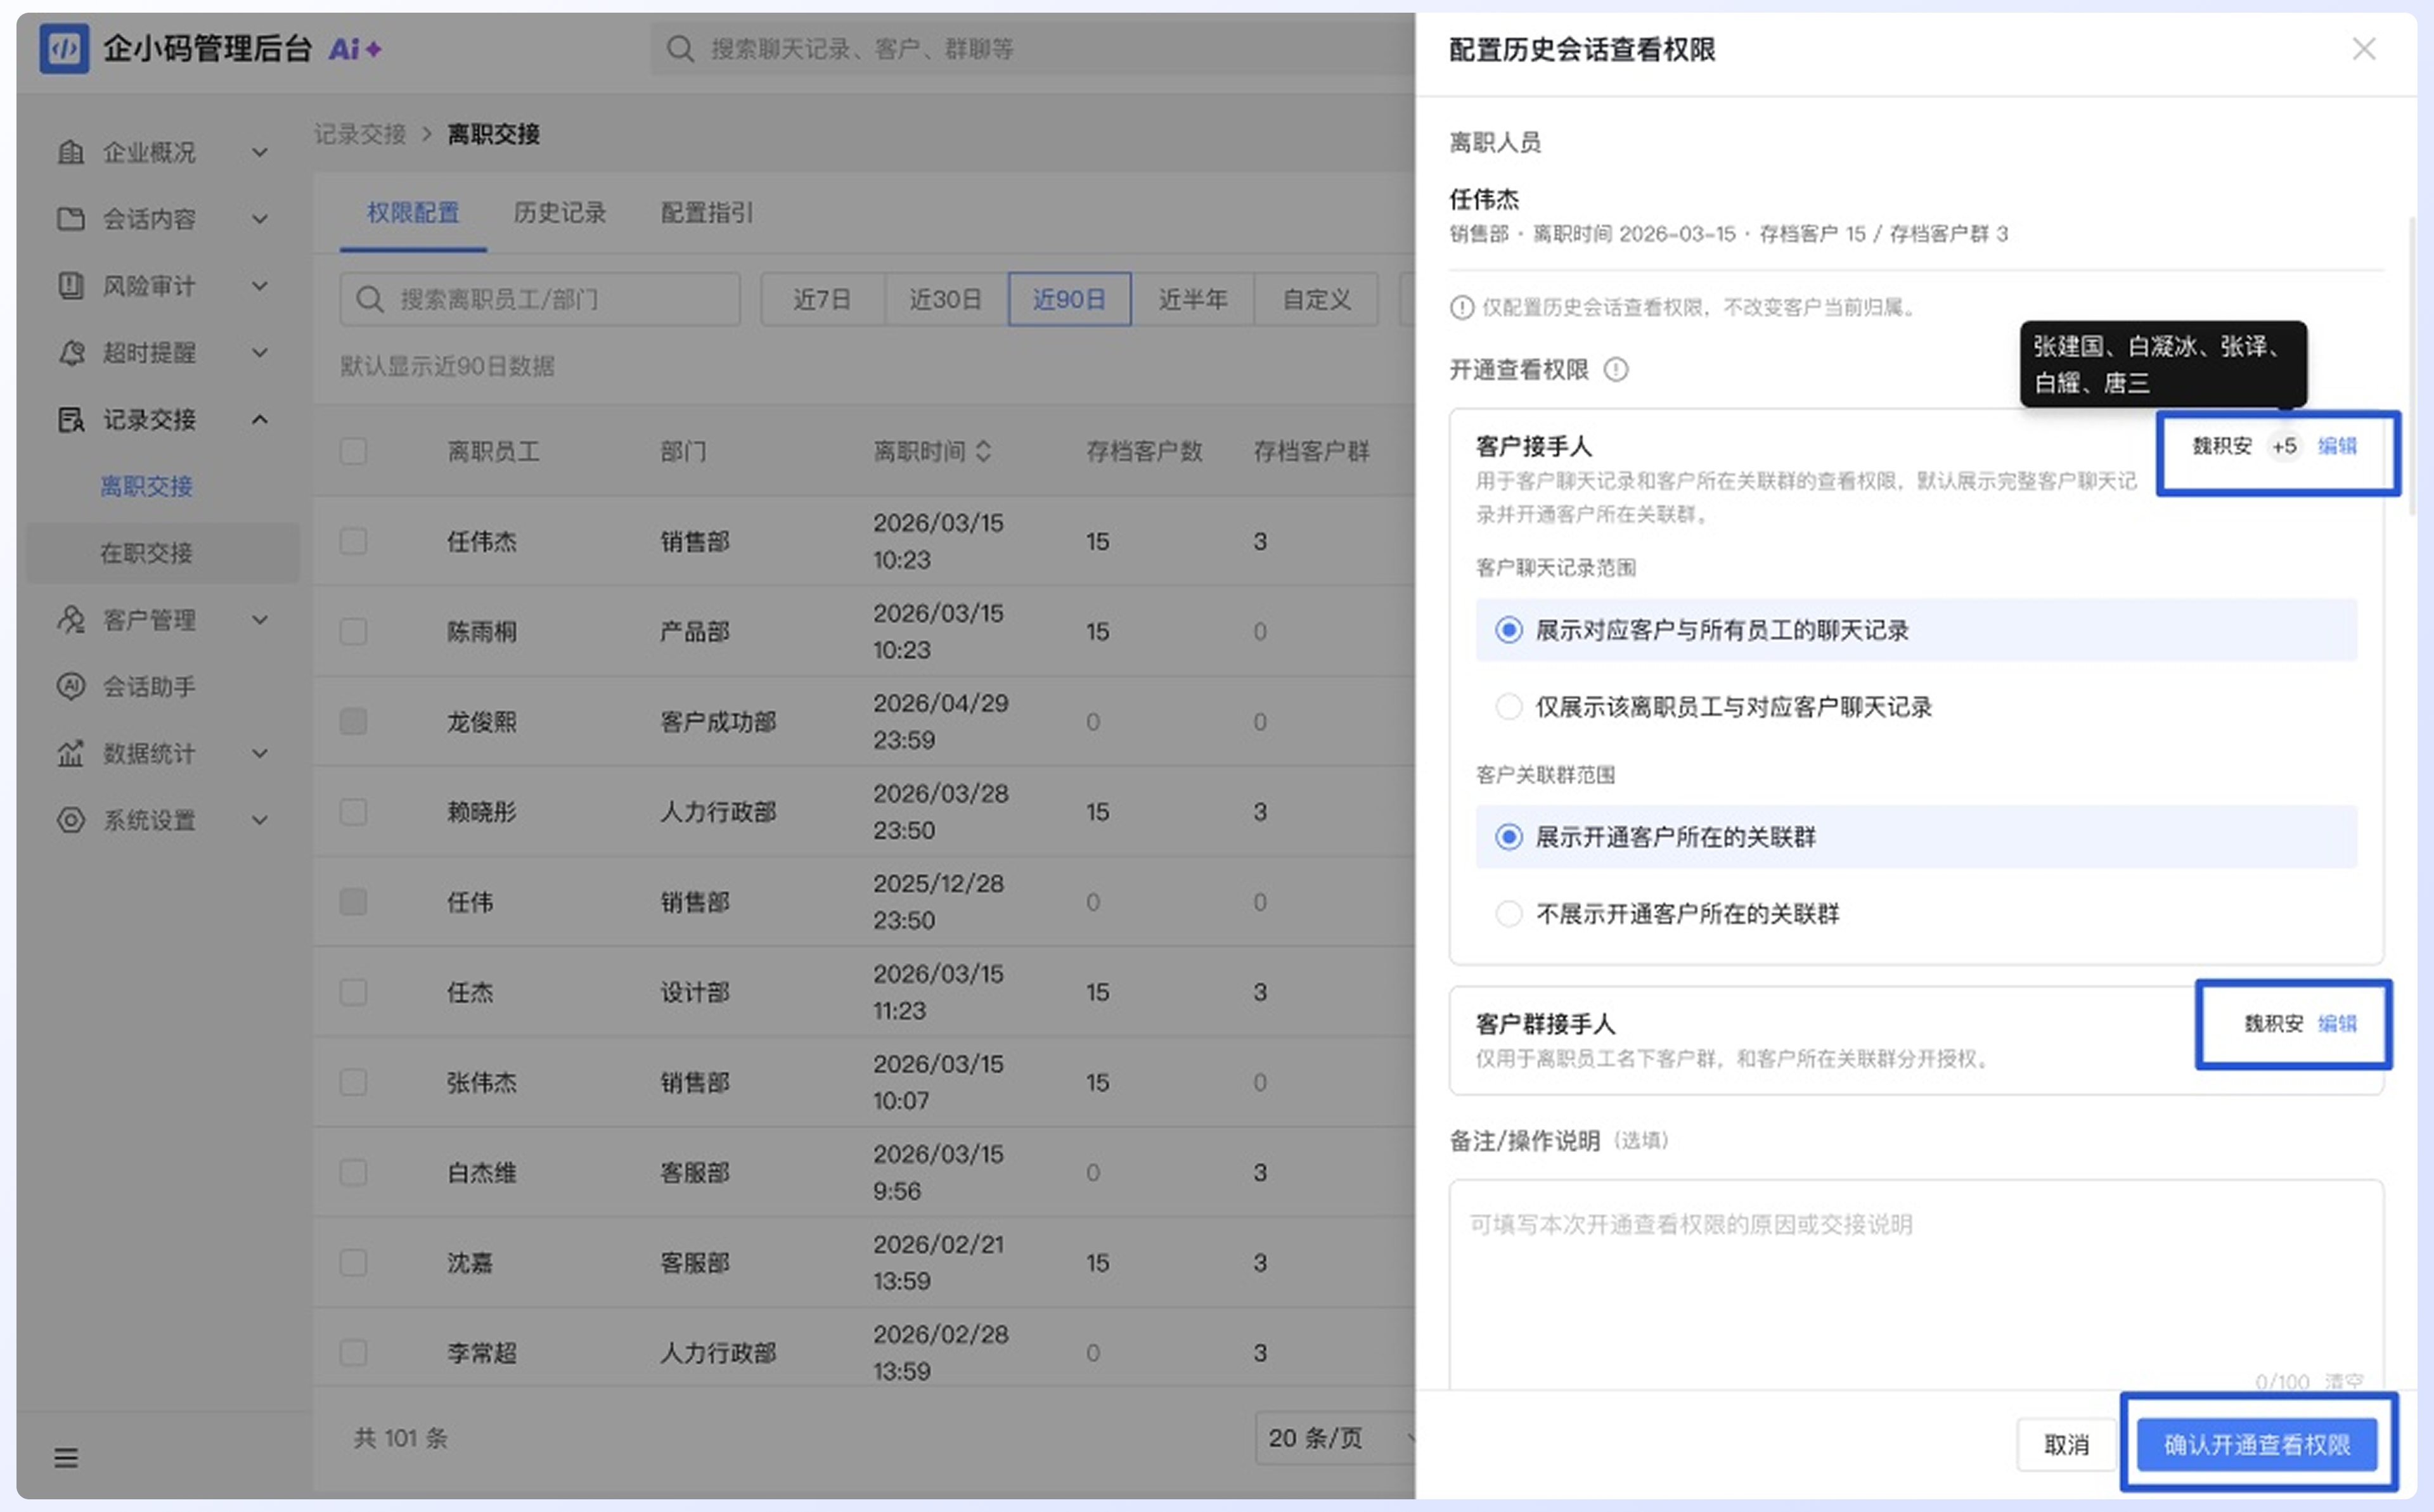Expand 企业概况 menu chevron

[x=260, y=153]
